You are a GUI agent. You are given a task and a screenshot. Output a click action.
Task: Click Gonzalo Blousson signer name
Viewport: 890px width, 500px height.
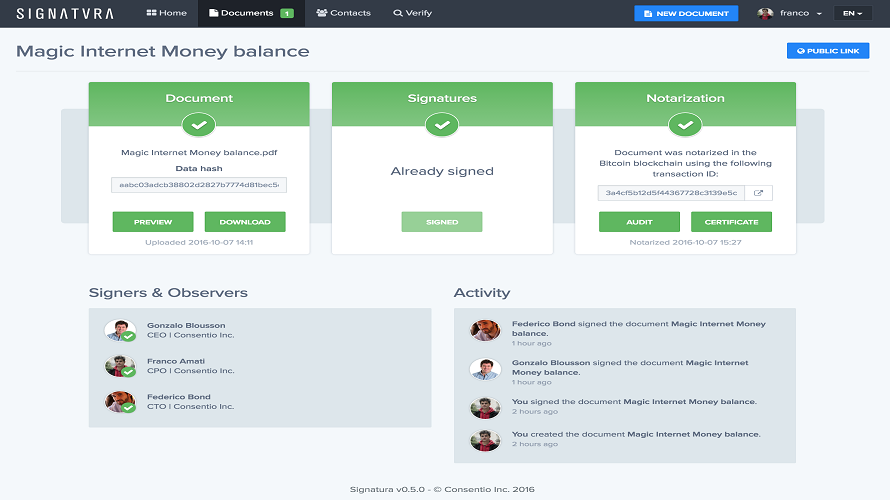[x=186, y=325]
